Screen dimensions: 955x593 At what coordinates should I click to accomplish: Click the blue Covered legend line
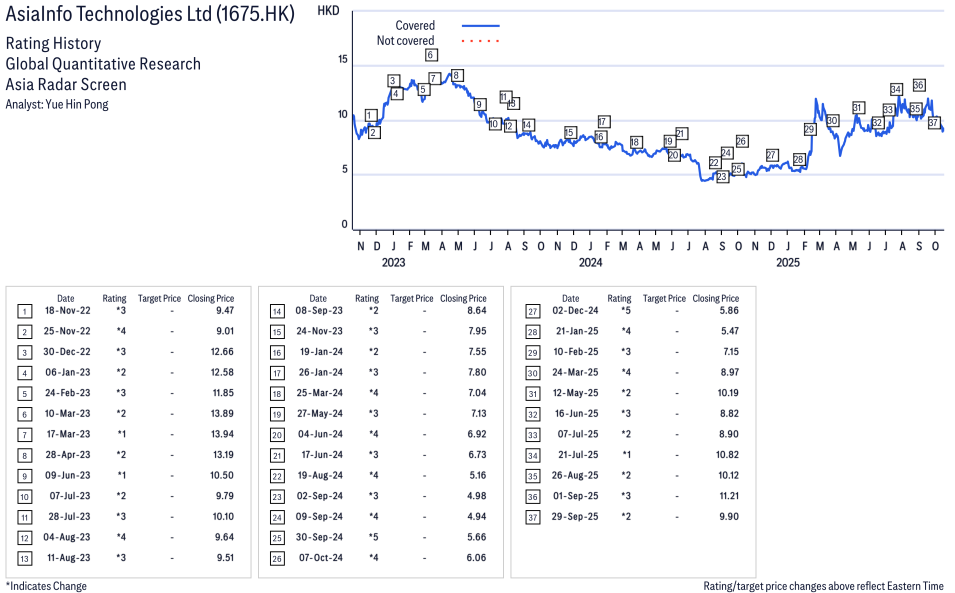pos(480,25)
